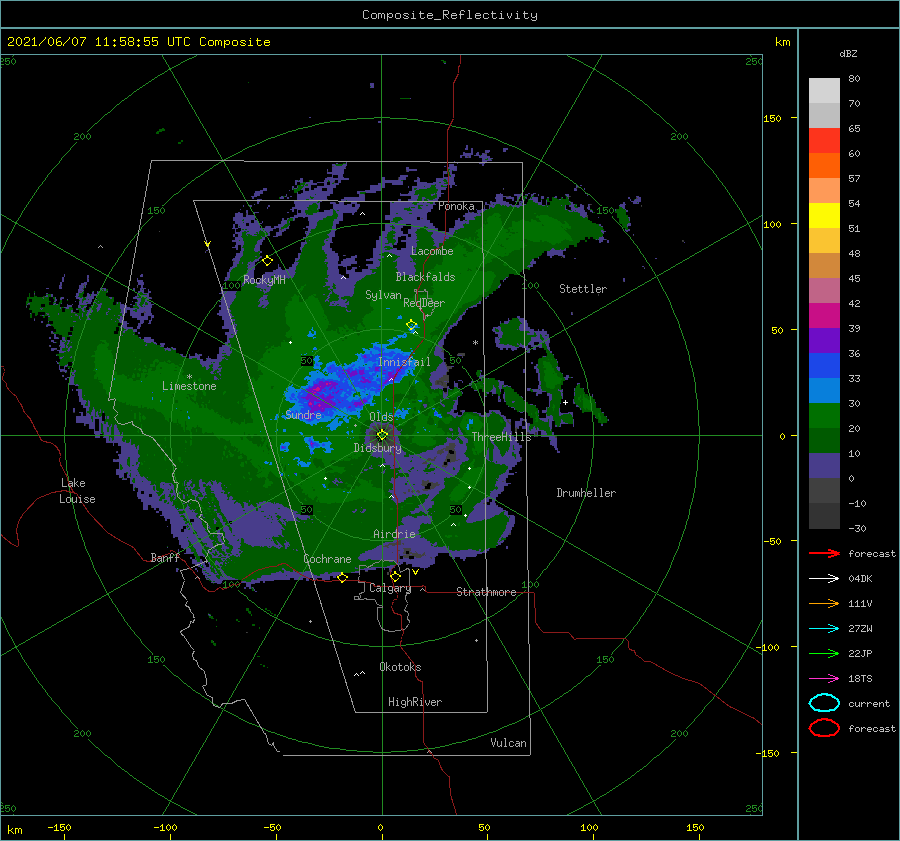Click the 'Vulcan' label
Screen dimensions: 900x841
click(509, 743)
